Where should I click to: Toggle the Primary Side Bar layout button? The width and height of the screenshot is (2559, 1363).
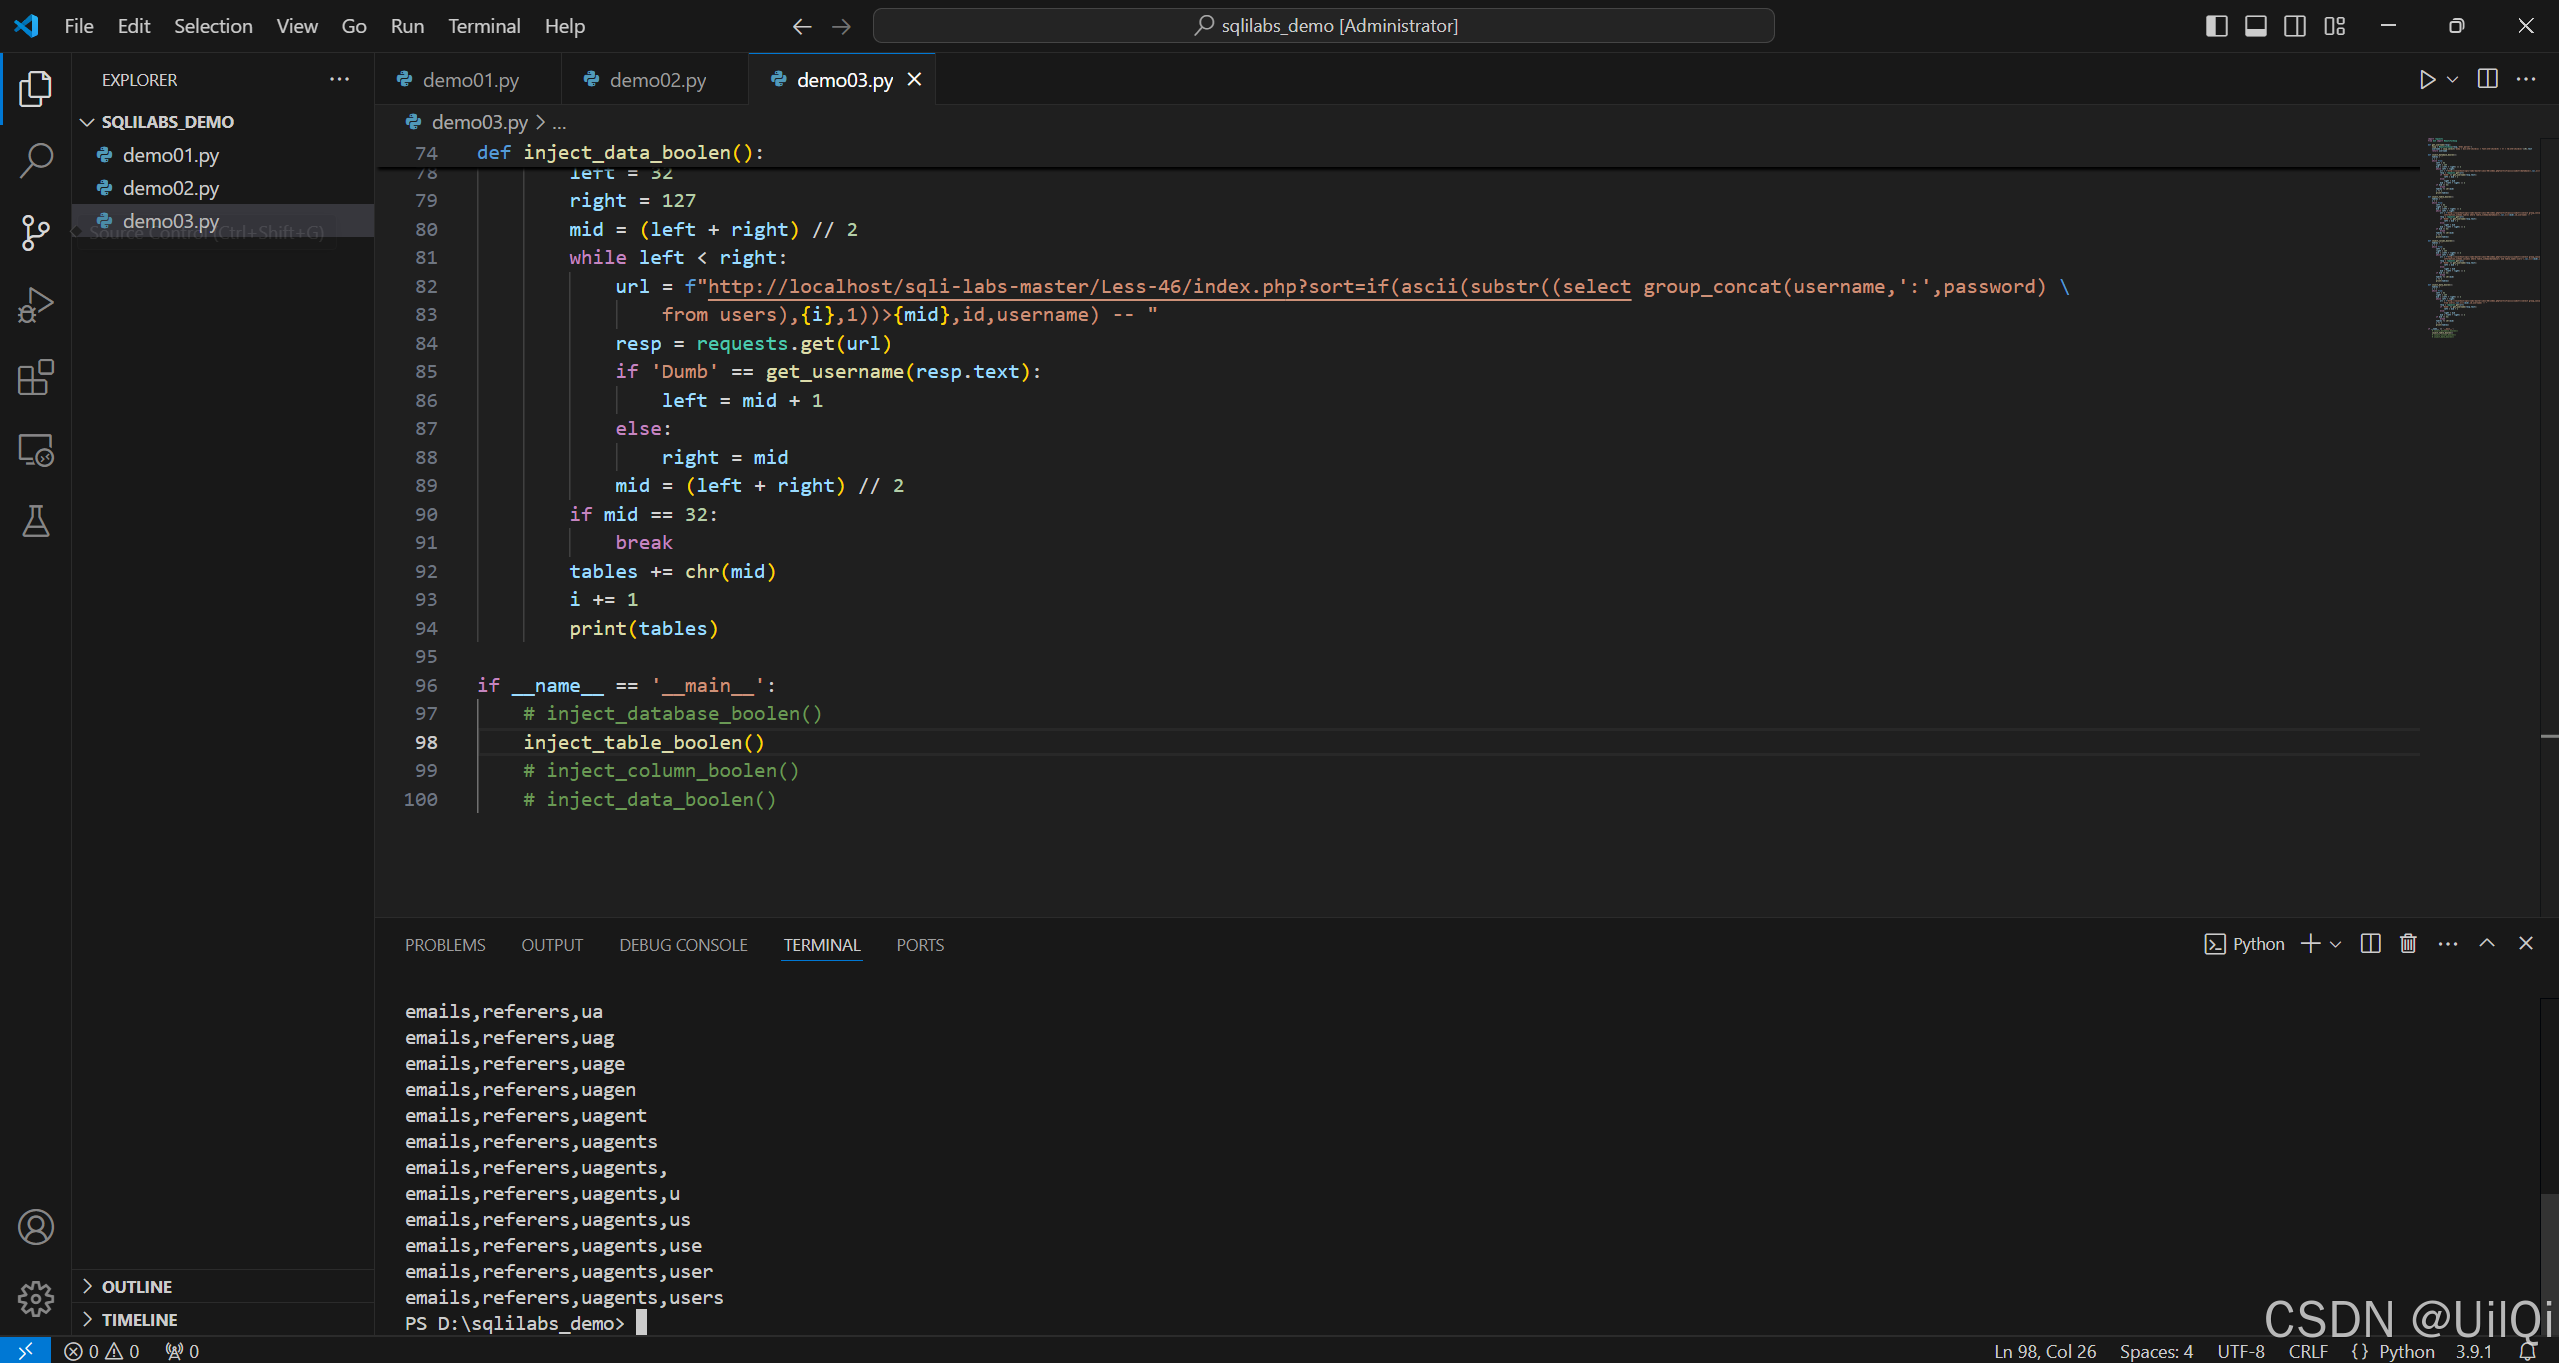2216,26
